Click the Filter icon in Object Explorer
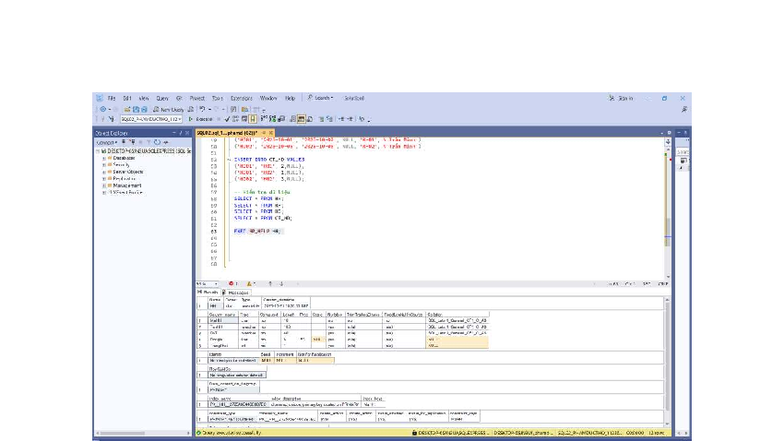Screen dimensions: 784x441 (148, 142)
